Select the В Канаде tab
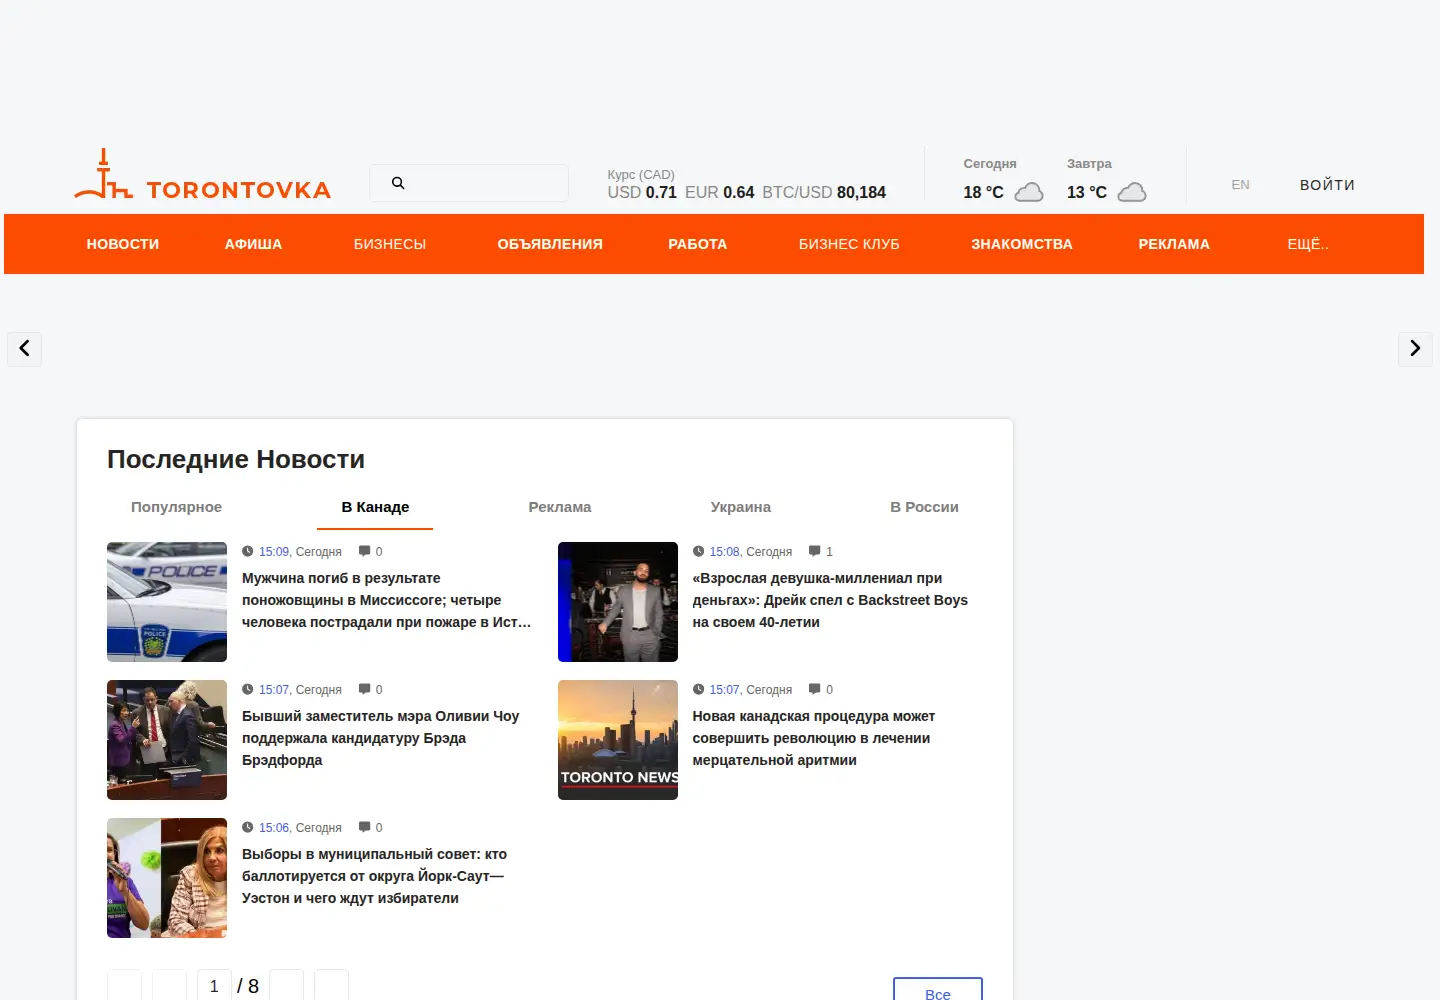The height and width of the screenshot is (1000, 1440). 375,507
